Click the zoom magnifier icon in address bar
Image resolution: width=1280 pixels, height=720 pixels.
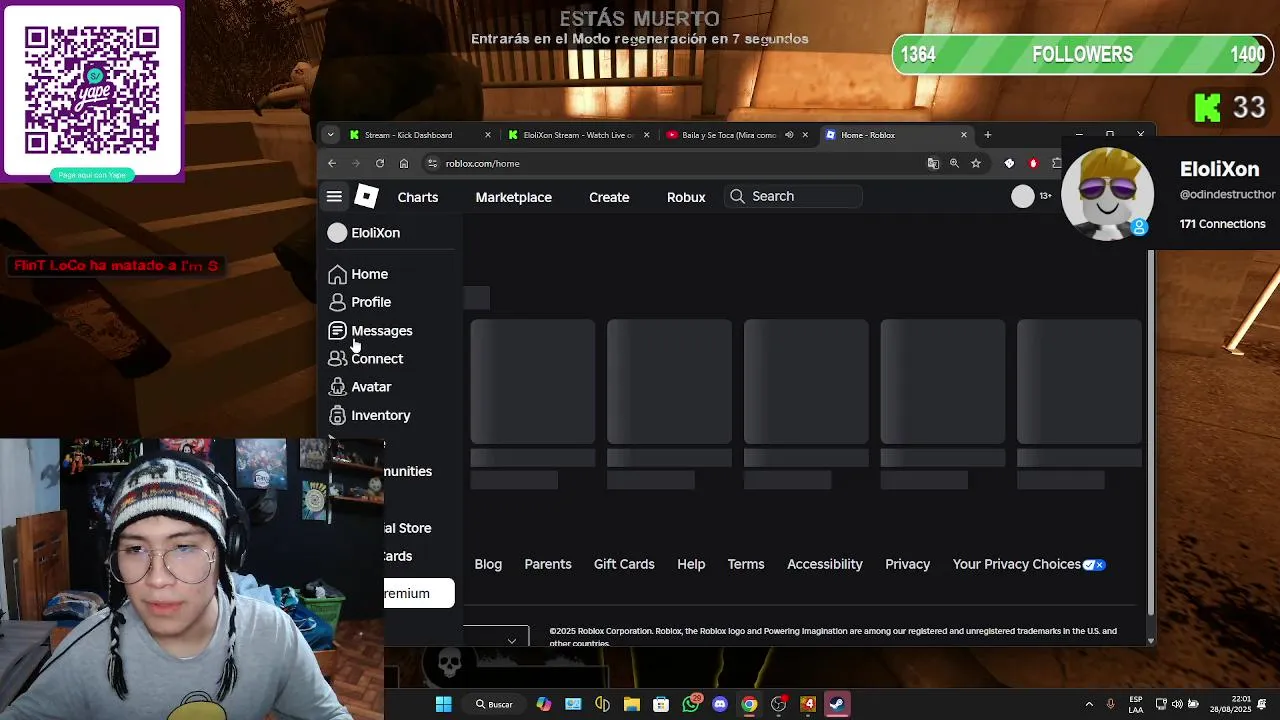coord(954,163)
